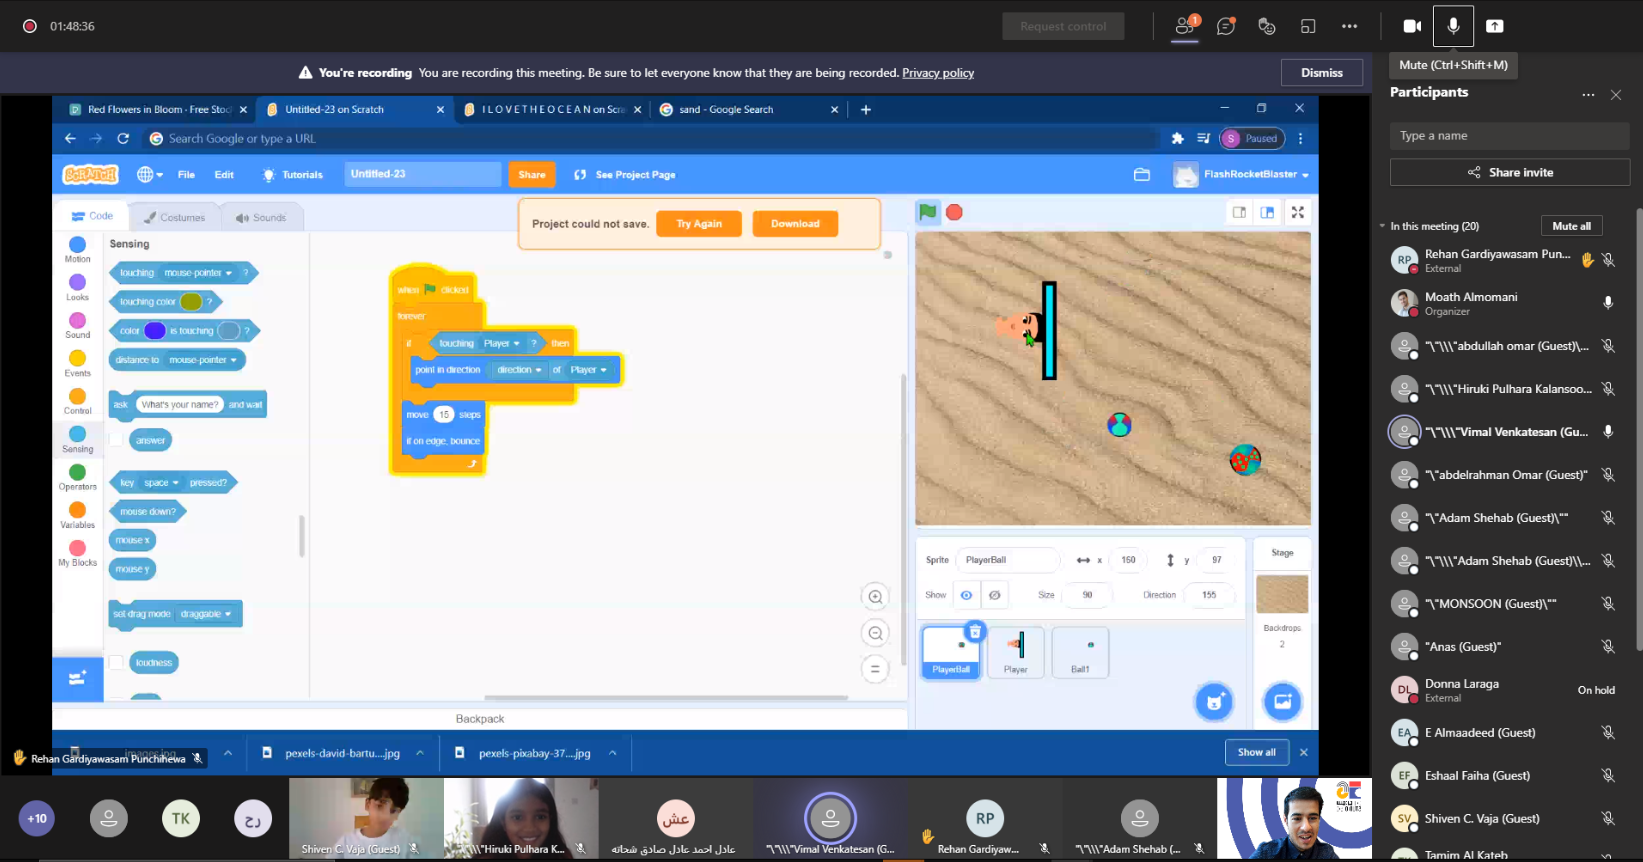Click the Privacy policy link
Image resolution: width=1643 pixels, height=862 pixels.
tap(938, 73)
